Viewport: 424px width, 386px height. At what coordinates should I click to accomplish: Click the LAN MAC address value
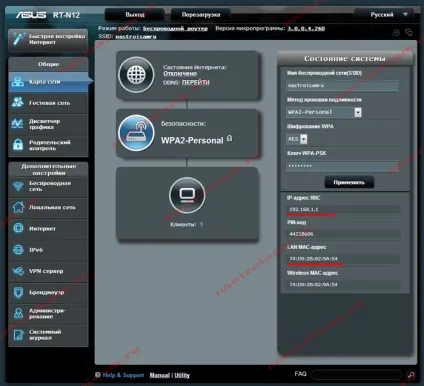[x=313, y=259]
